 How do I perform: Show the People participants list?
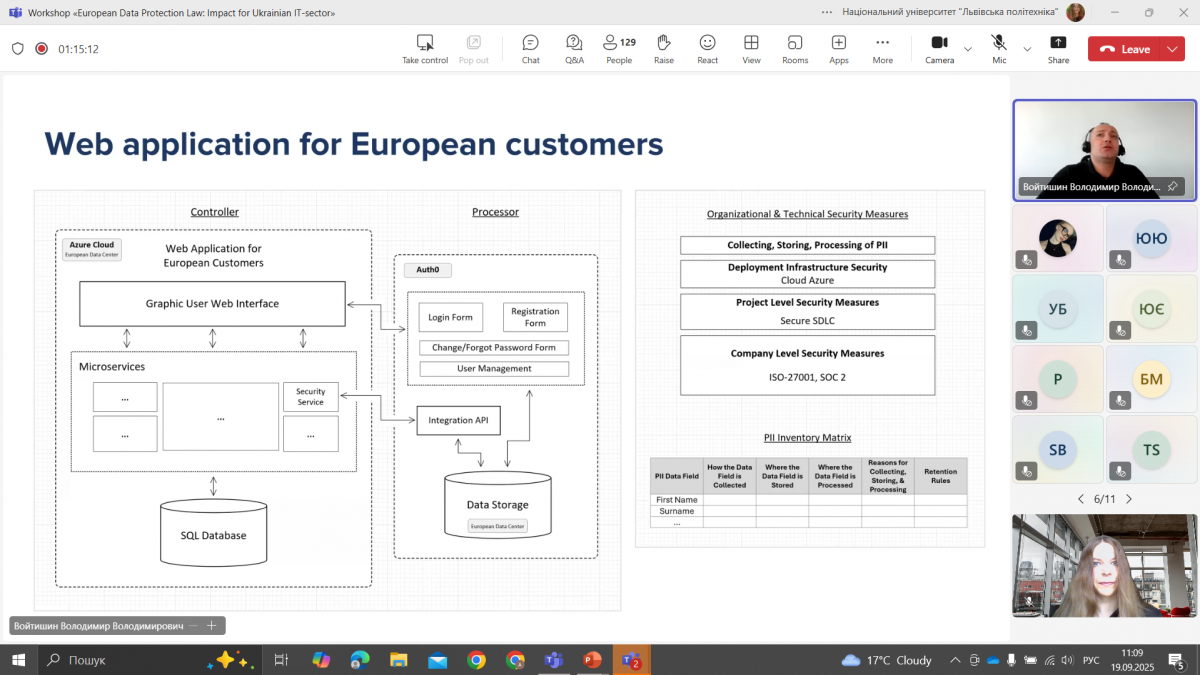click(x=619, y=49)
